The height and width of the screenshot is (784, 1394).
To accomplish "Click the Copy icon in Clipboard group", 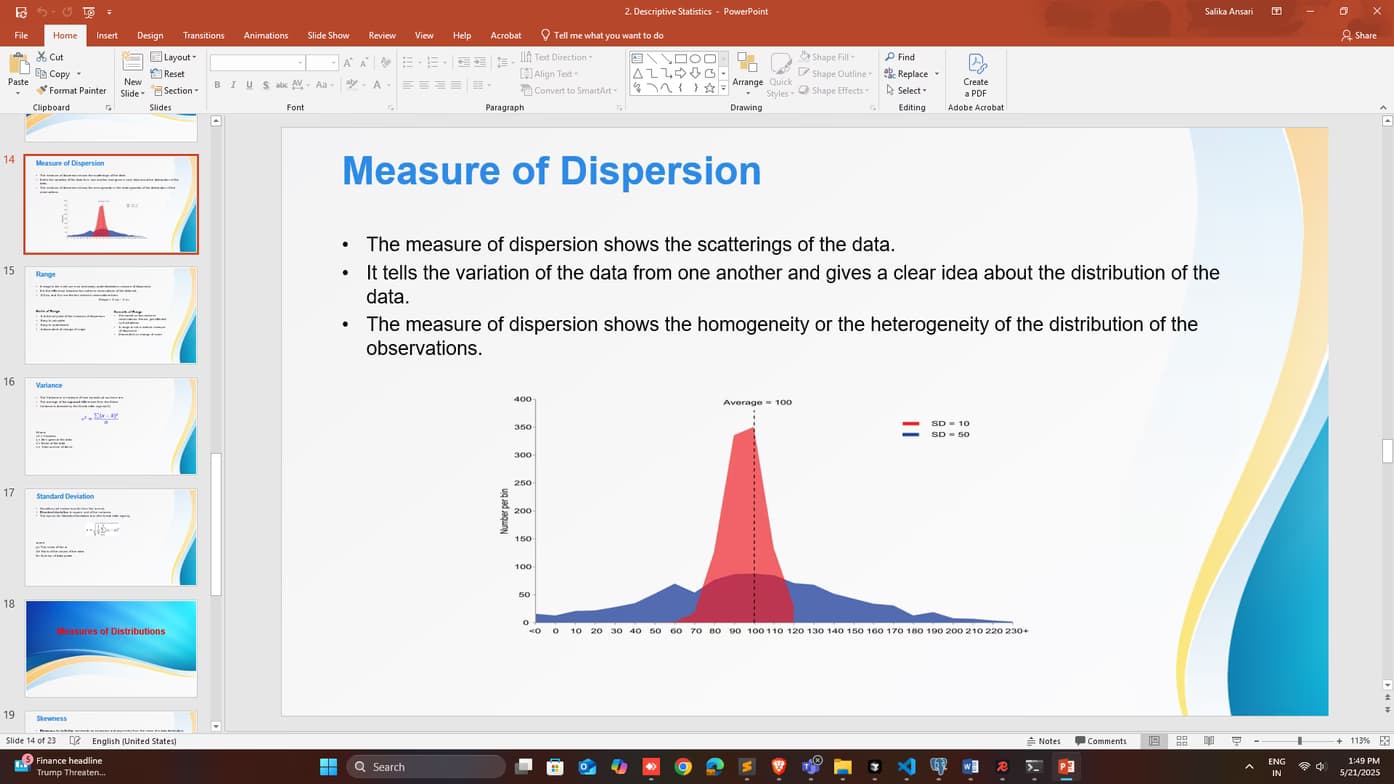I will [x=40, y=73].
